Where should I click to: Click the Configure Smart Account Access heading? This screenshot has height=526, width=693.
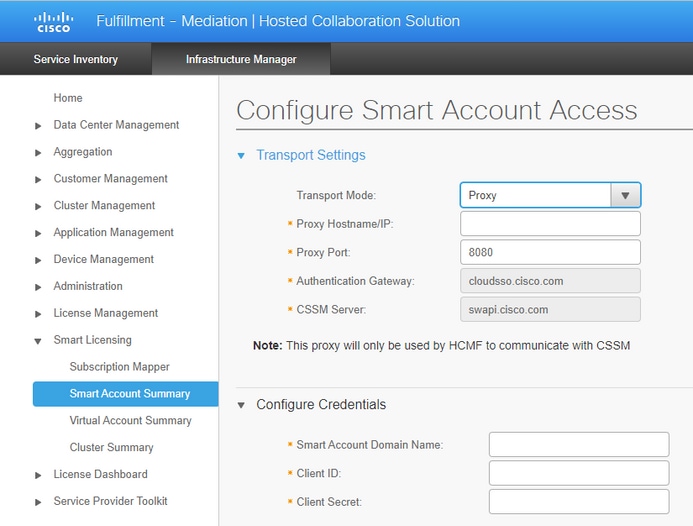coord(437,110)
